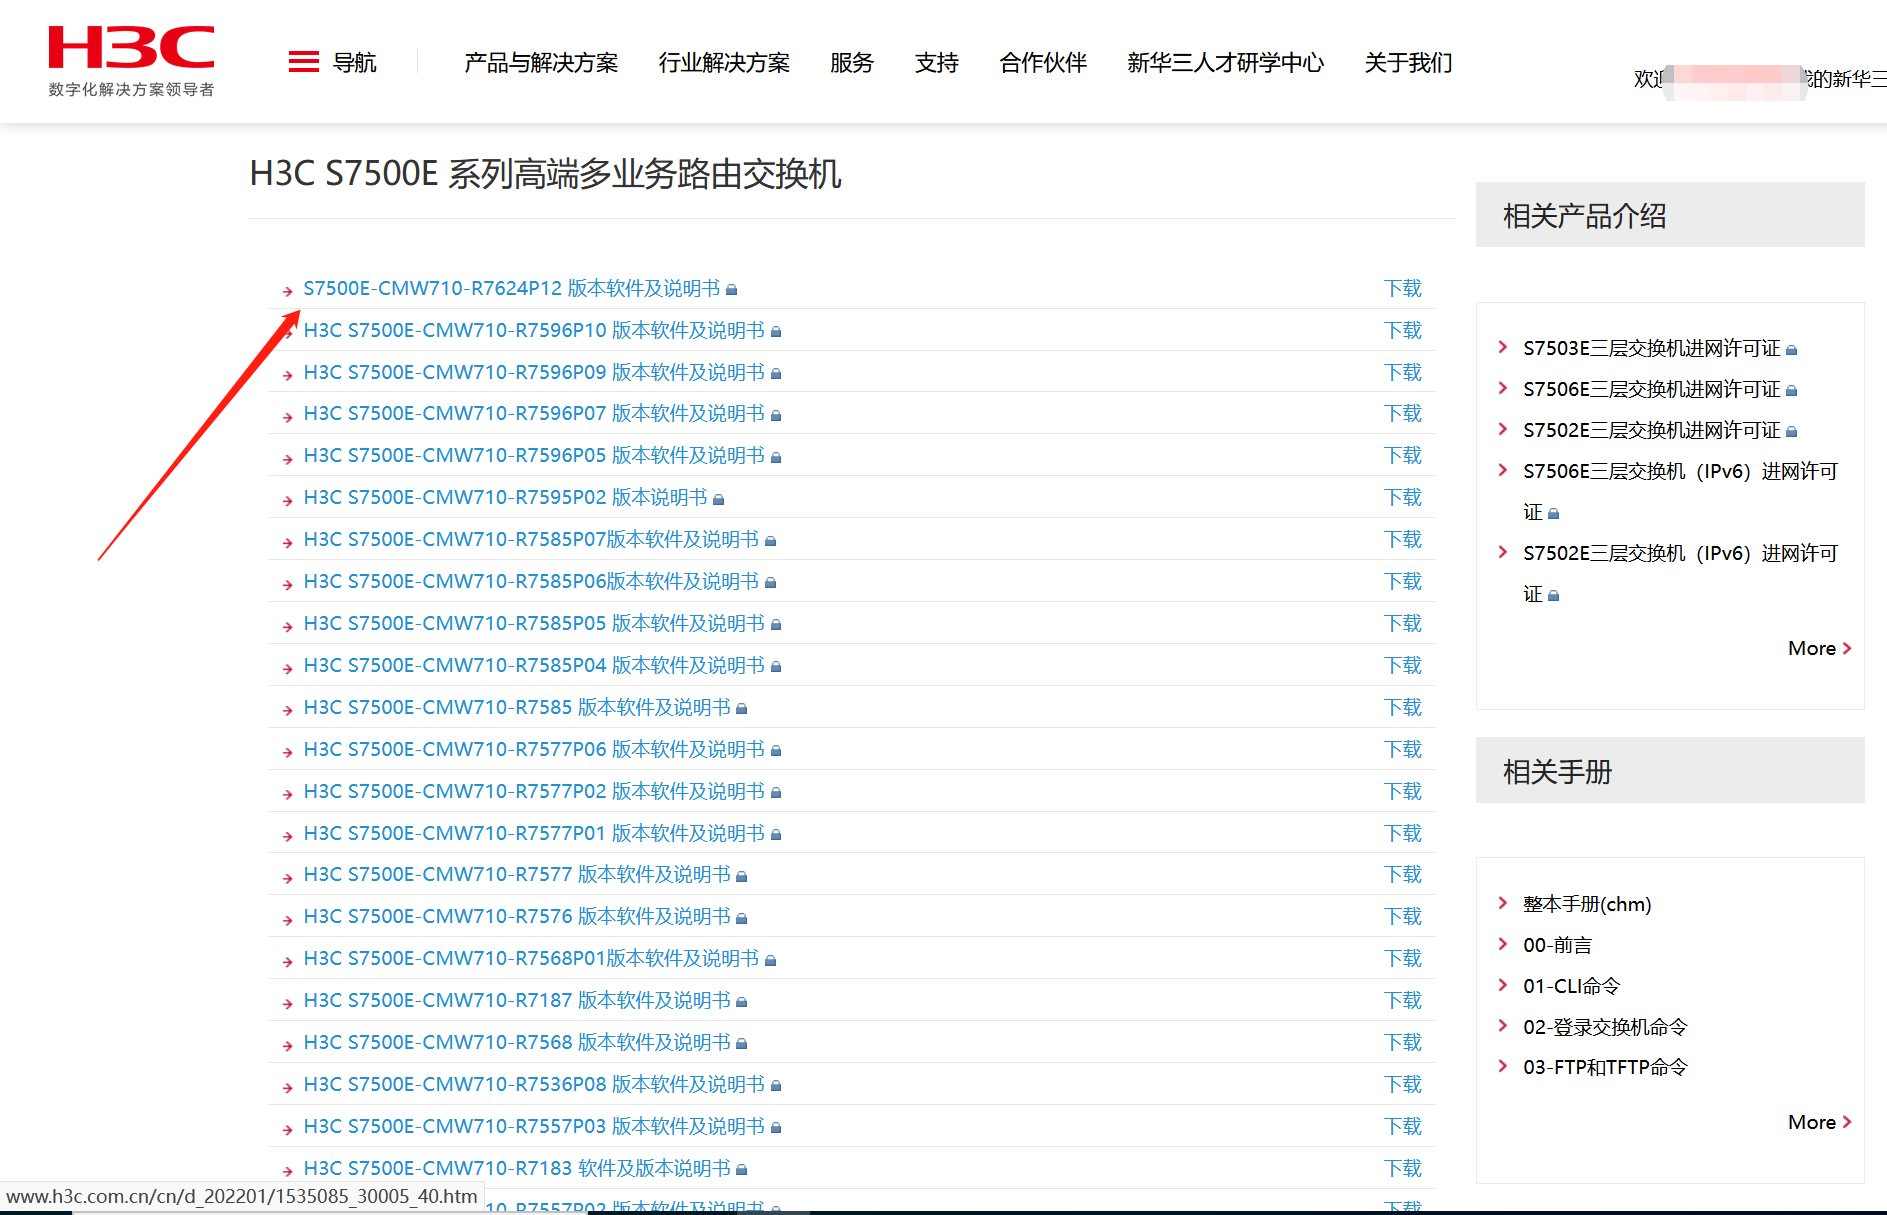Image resolution: width=1887 pixels, height=1215 pixels.
Task: Click the lock icon after R7596P10 link
Action: coord(776,332)
